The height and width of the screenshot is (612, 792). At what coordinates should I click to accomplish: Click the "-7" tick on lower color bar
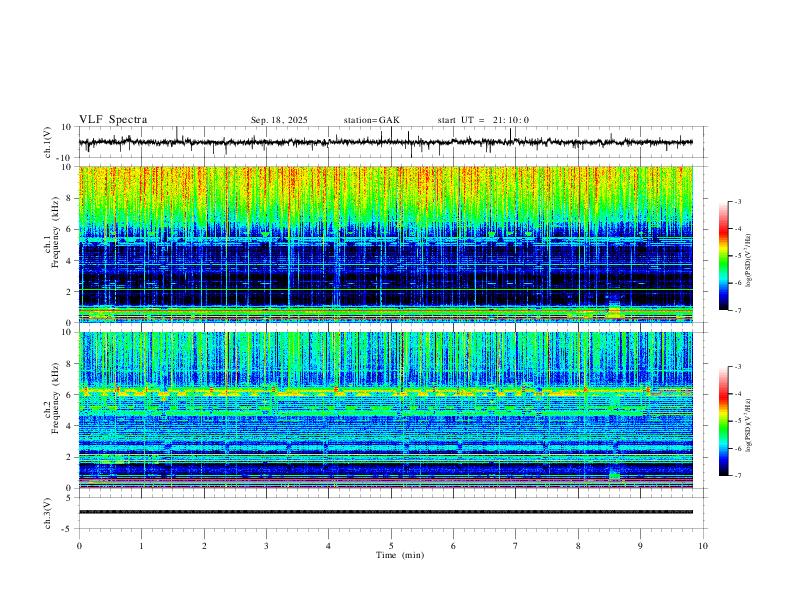[x=737, y=476]
